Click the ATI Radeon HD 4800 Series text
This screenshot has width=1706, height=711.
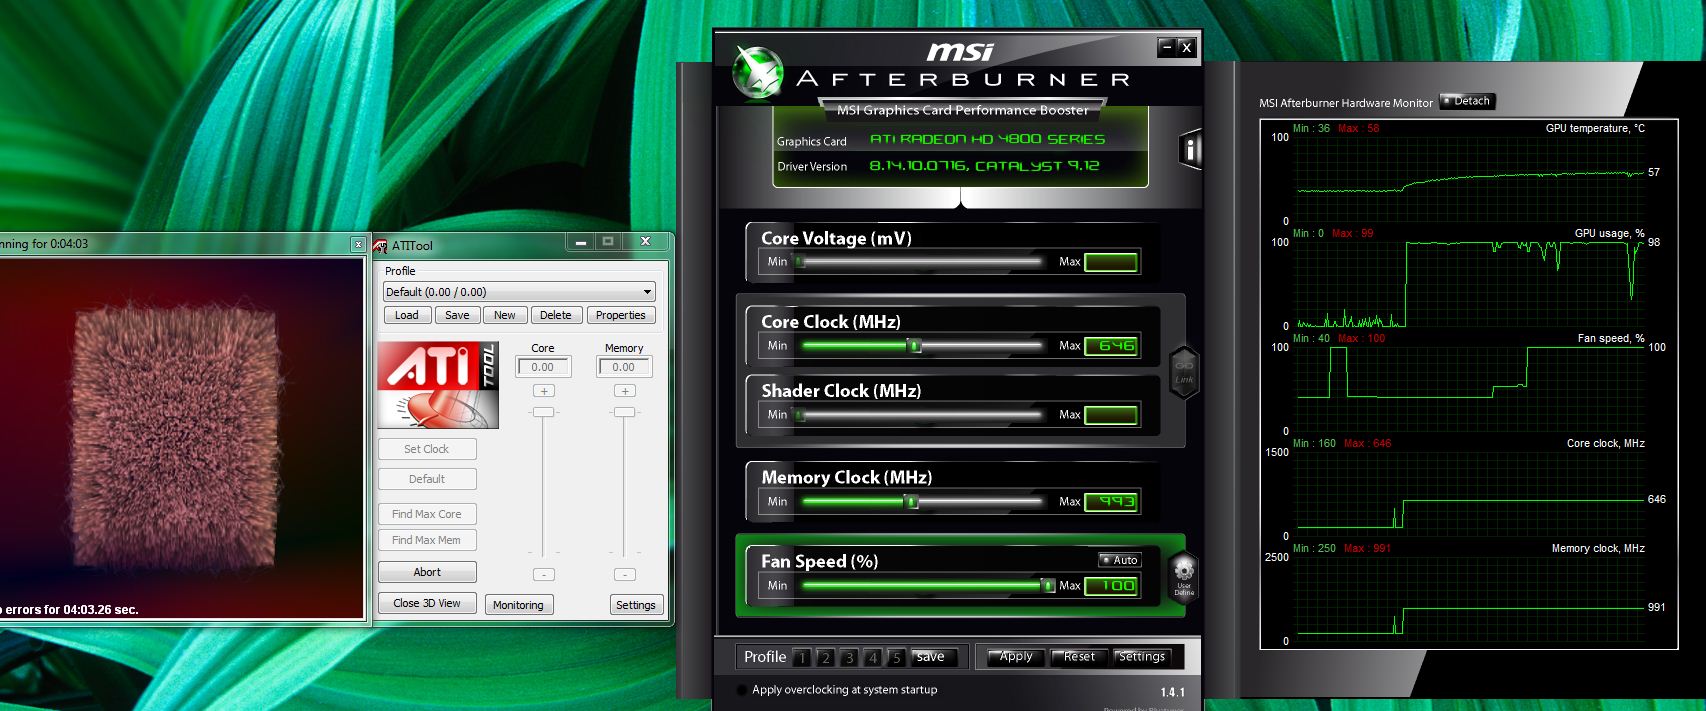[x=987, y=140]
